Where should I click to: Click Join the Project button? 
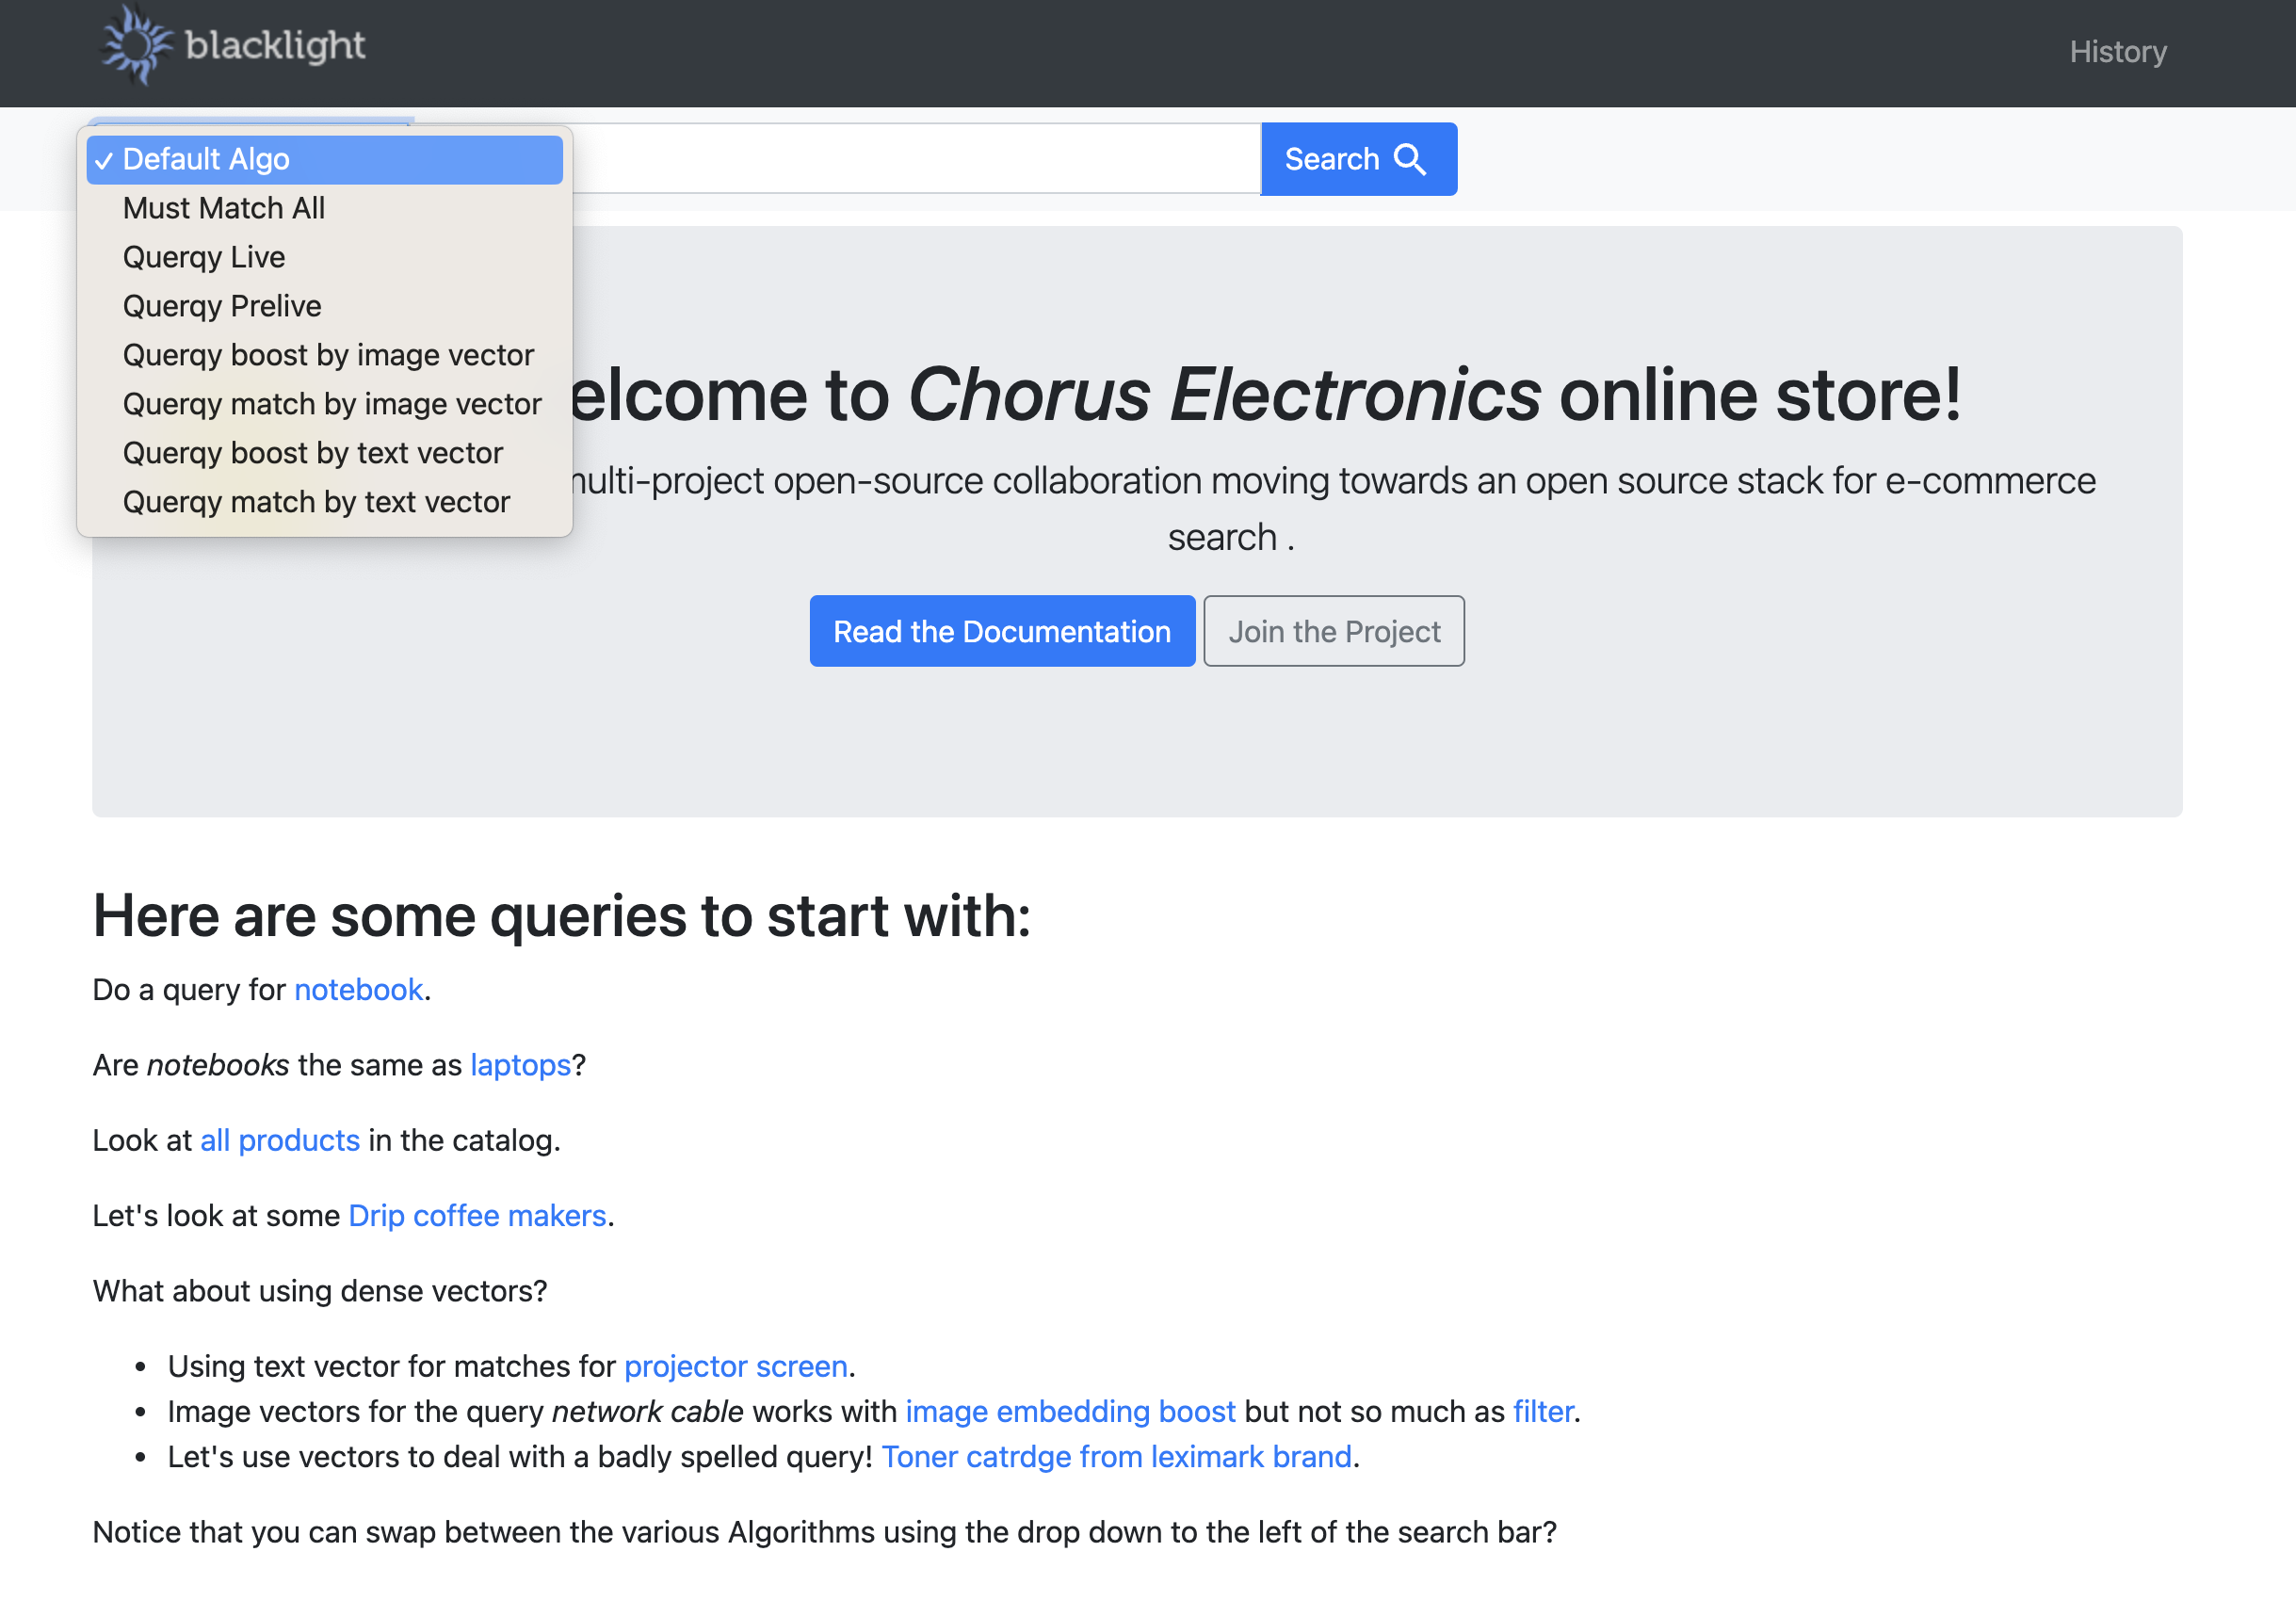pyautogui.click(x=1334, y=630)
